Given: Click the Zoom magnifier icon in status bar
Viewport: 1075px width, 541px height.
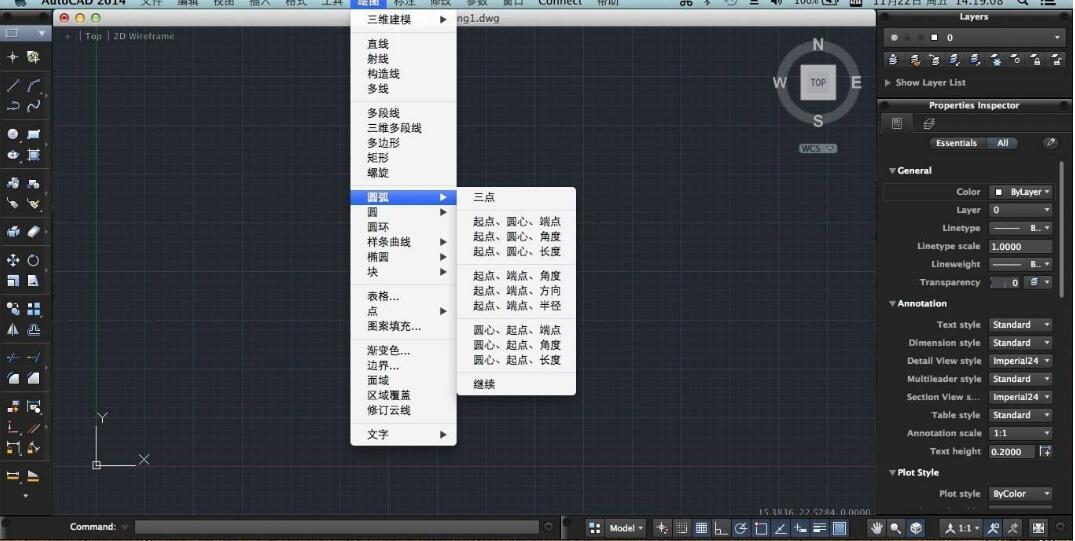Looking at the screenshot, I should 896,528.
